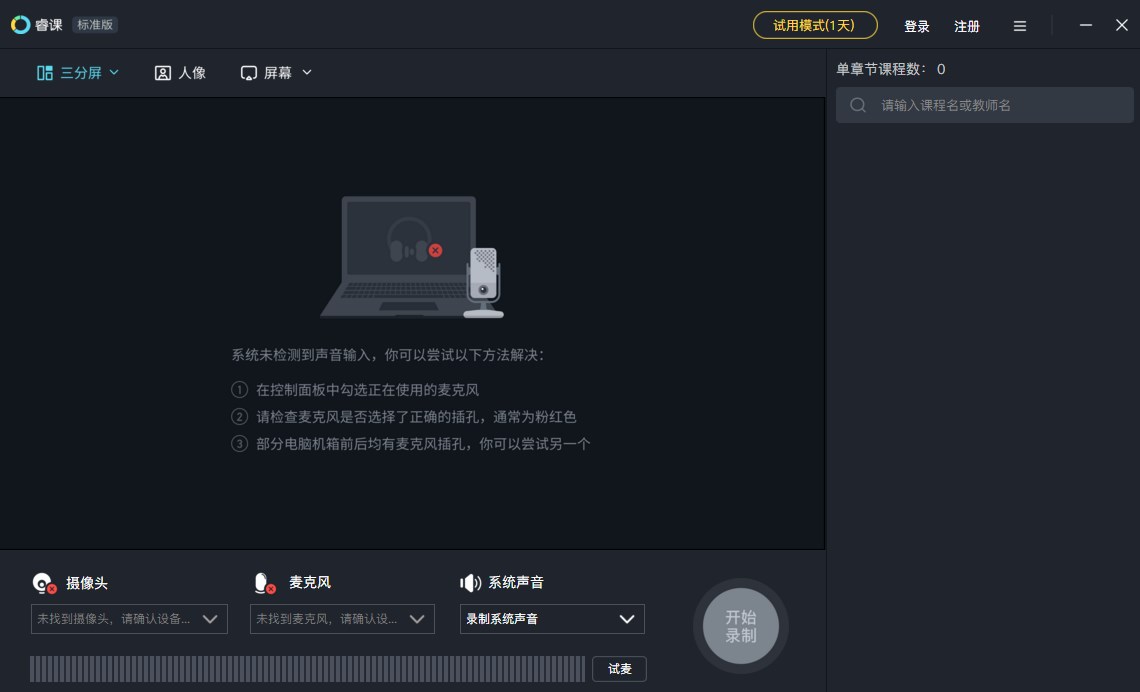
Task: Click the microphone volume level bar
Action: 307,669
